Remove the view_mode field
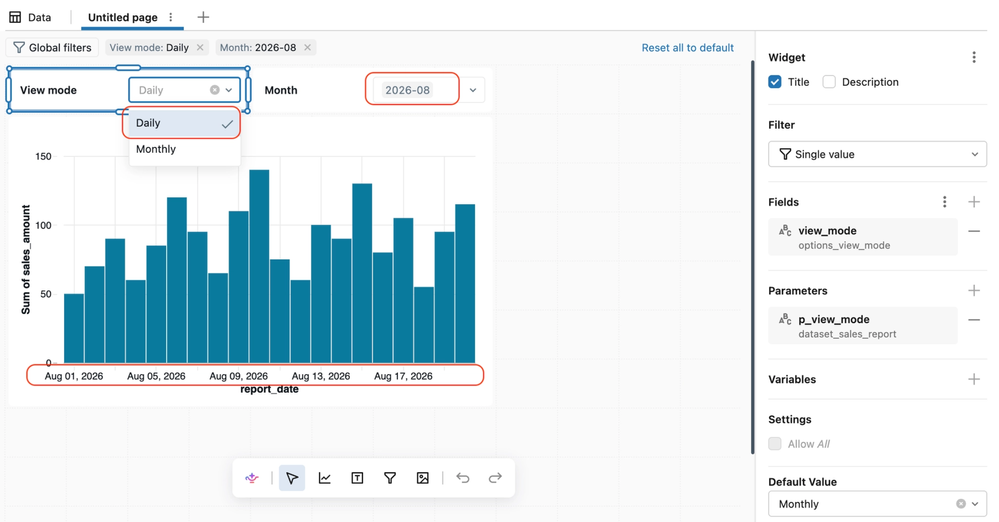Viewport: 999px width, 522px height. [x=974, y=231]
